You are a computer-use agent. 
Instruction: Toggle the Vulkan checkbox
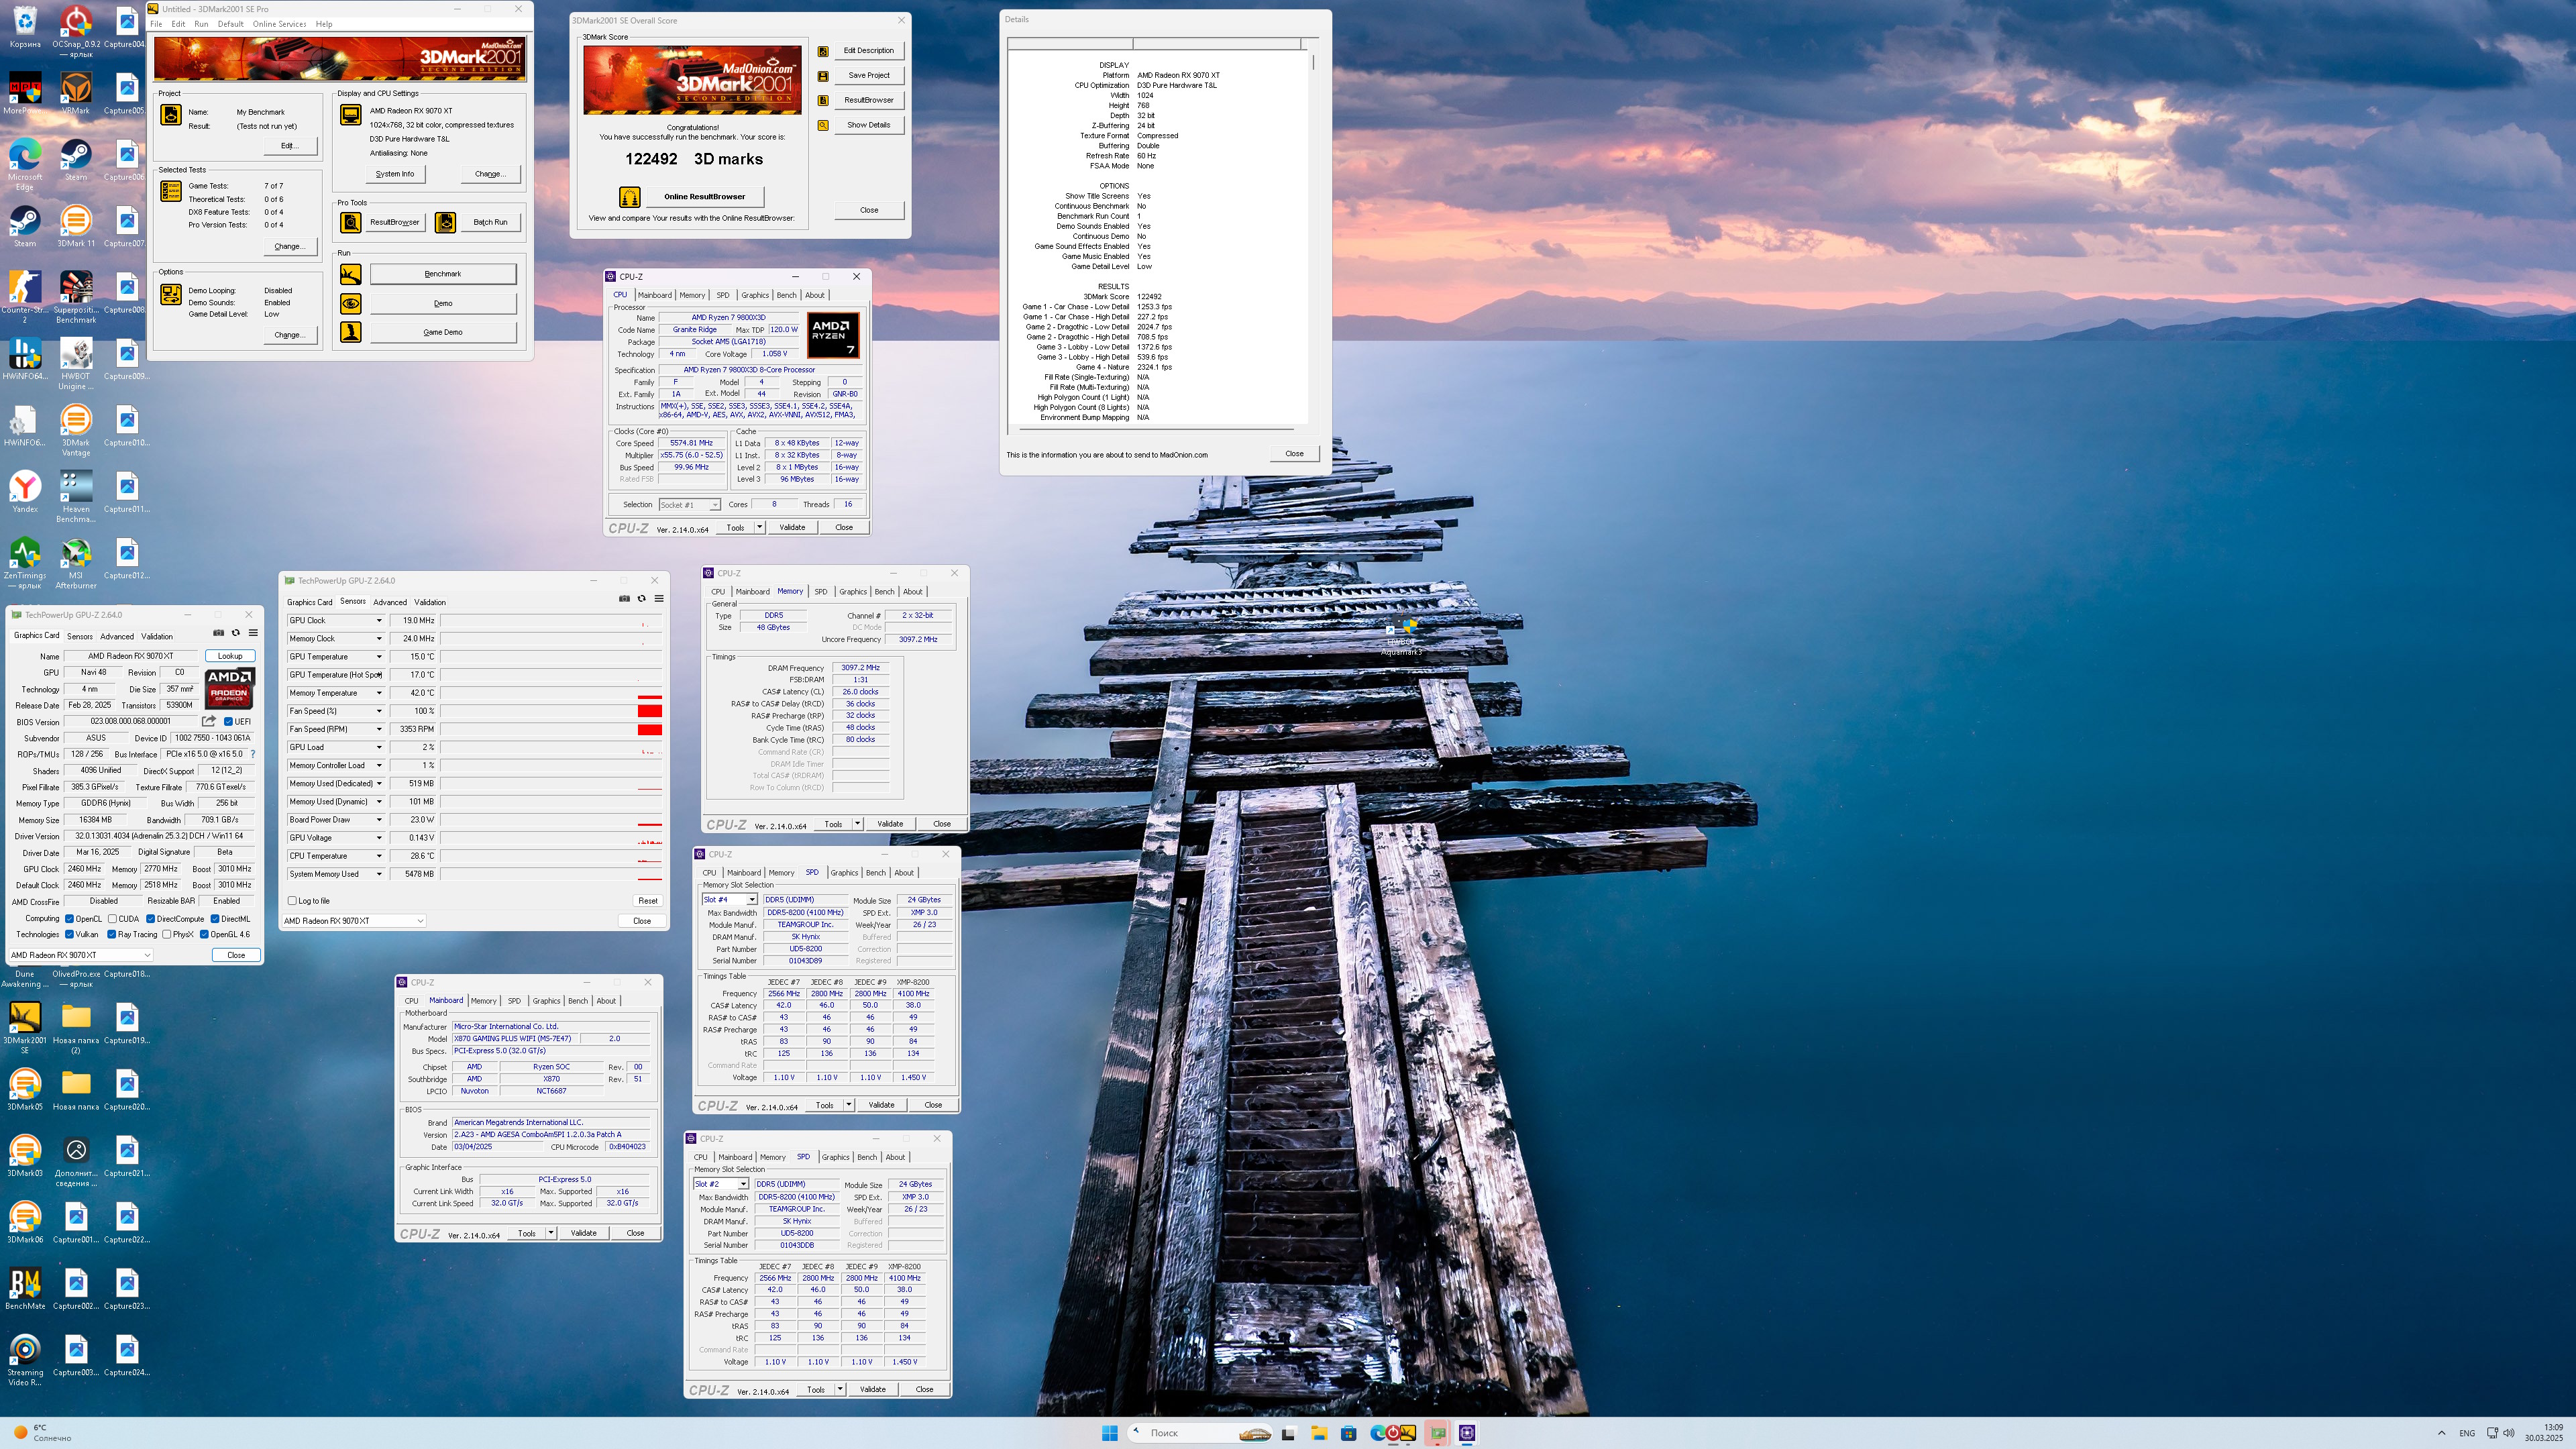tap(69, 934)
